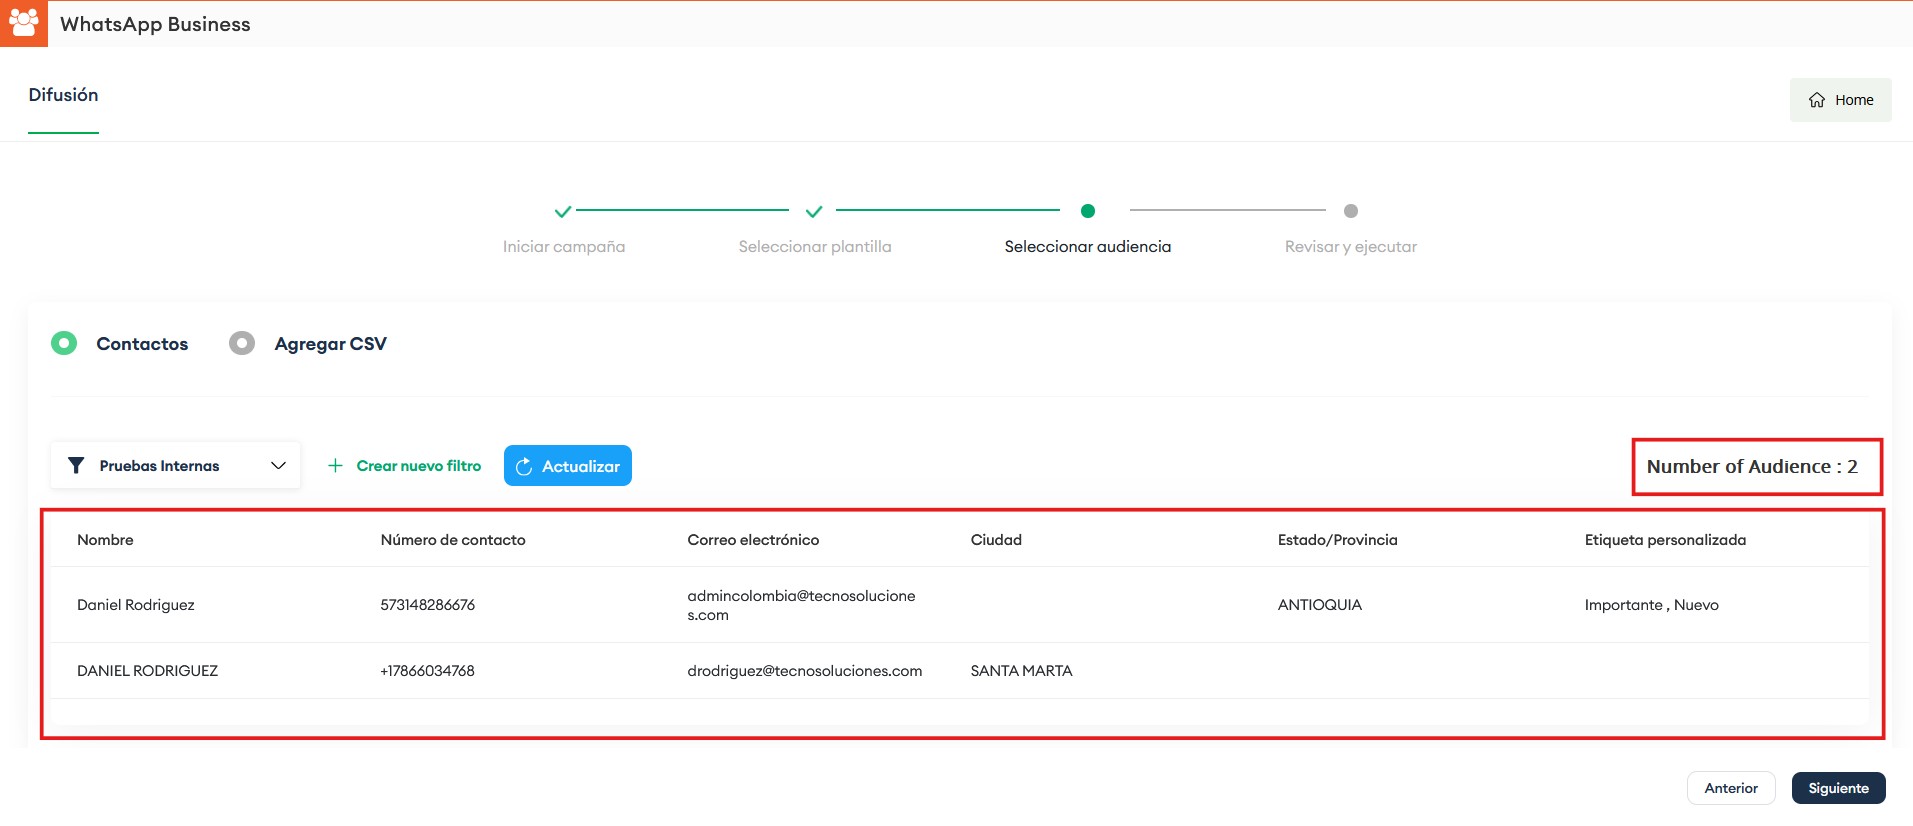Go back with the Anterior button
This screenshot has width=1913, height=826.
(x=1730, y=788)
